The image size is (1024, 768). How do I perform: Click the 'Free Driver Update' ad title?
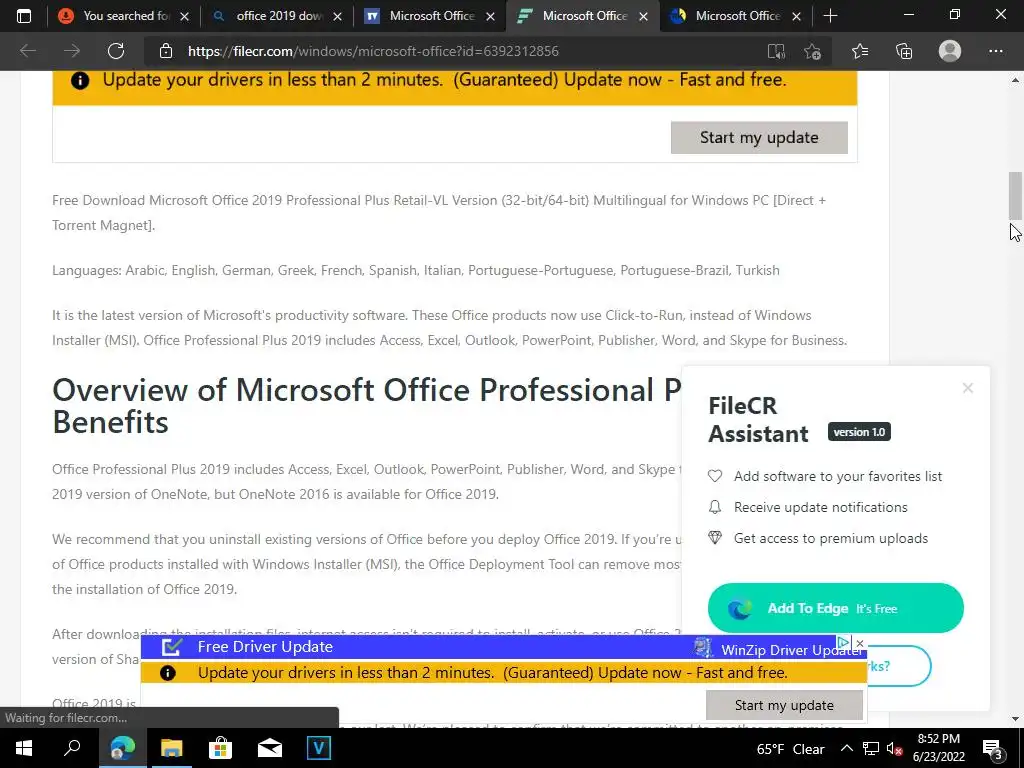pos(265,647)
